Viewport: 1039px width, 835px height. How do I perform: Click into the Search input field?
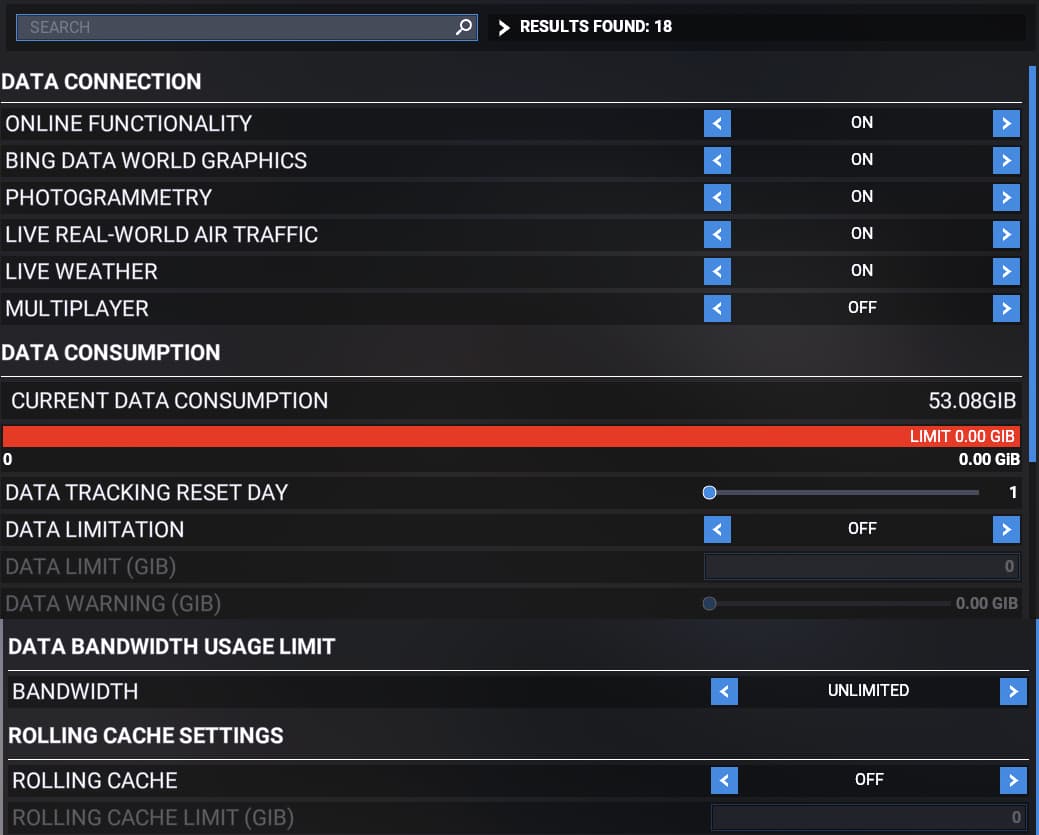[235, 28]
